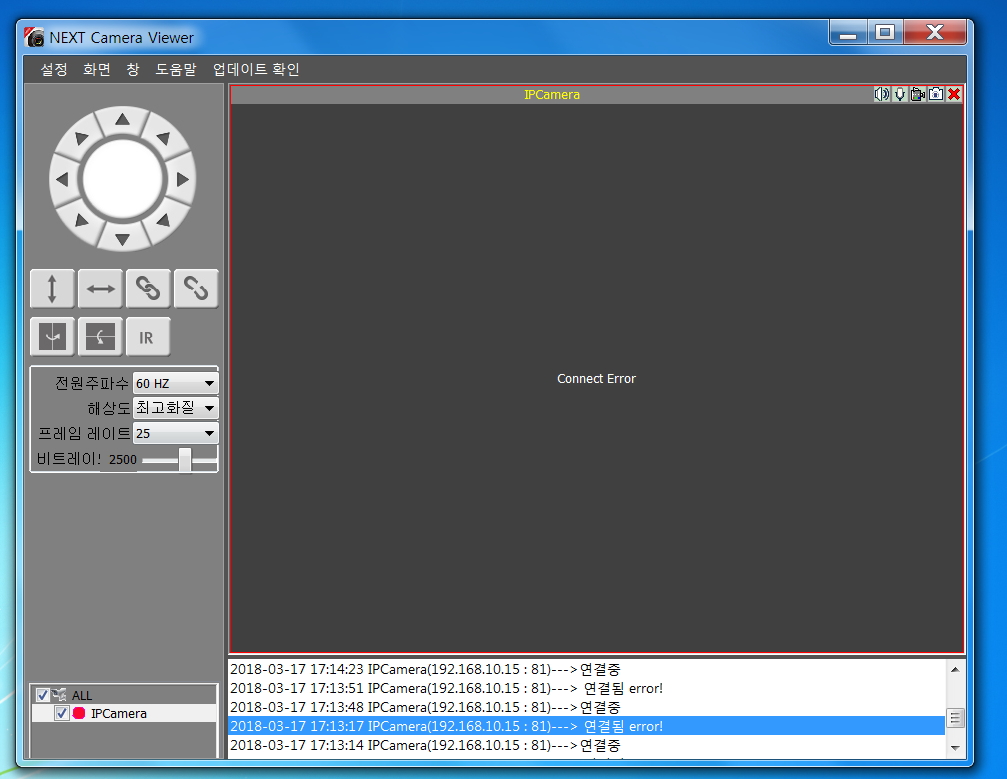The image size is (1007, 779).
Task: Move camera down-right with diagonal PTZ arrow
Action: click(164, 221)
